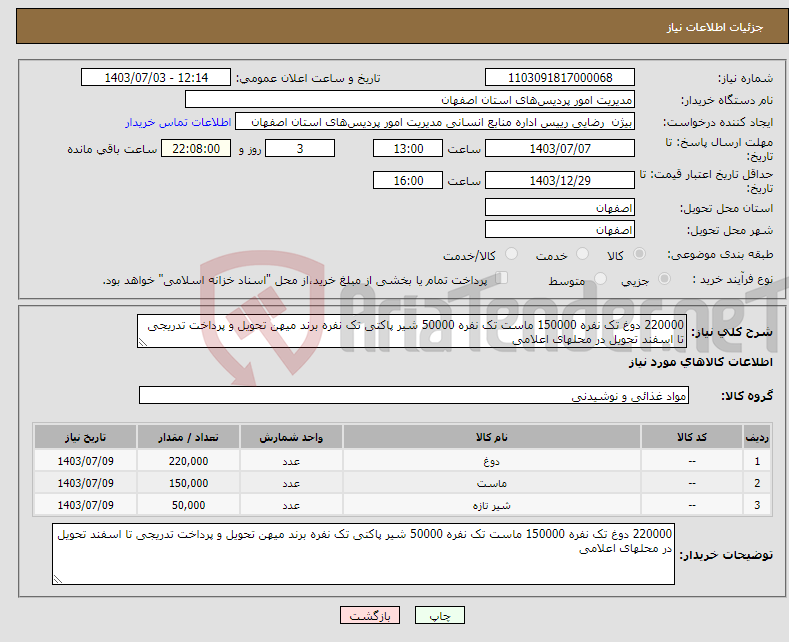Open اطلاعات تماس خریدار link
Screen dimensions: 789x642
pos(178,122)
